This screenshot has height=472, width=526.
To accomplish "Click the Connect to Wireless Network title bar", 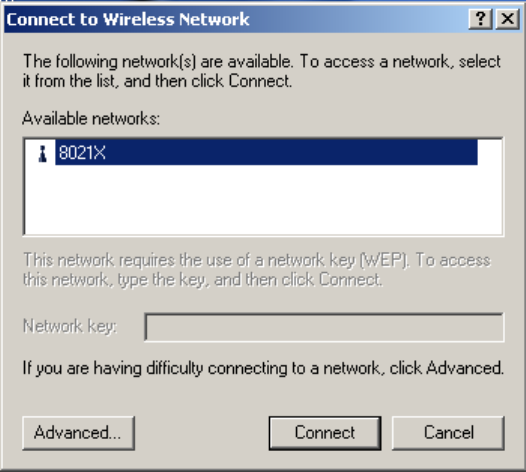I will 235,19.
